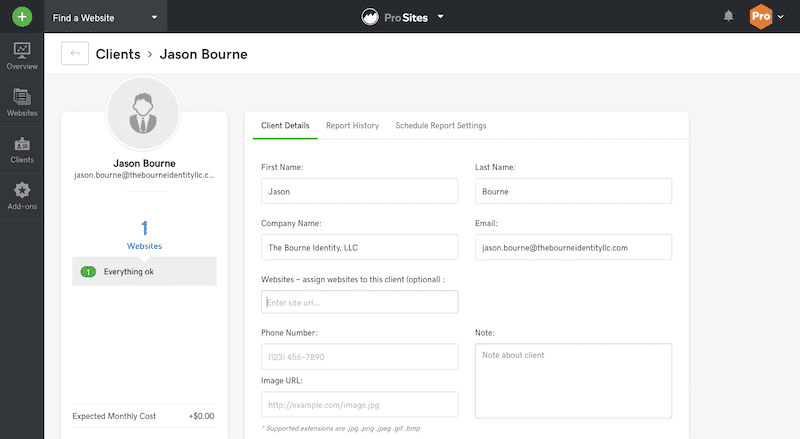This screenshot has height=439, width=800.
Task: Open the Websites sidebar icon
Action: coord(22,103)
